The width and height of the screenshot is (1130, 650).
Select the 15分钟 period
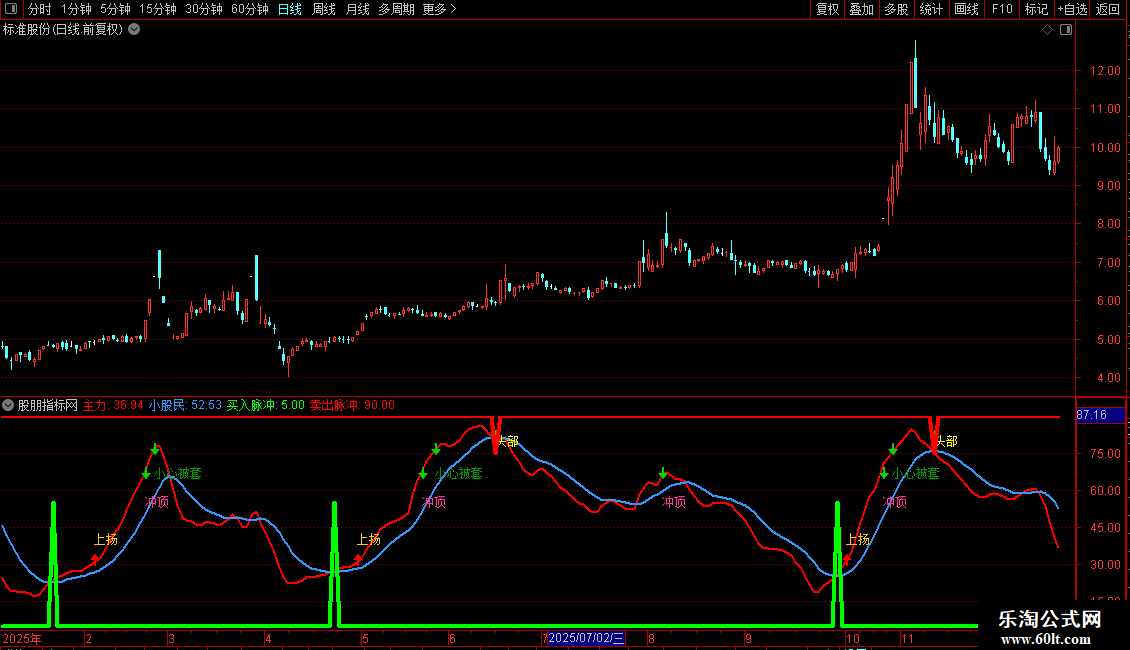(x=158, y=9)
